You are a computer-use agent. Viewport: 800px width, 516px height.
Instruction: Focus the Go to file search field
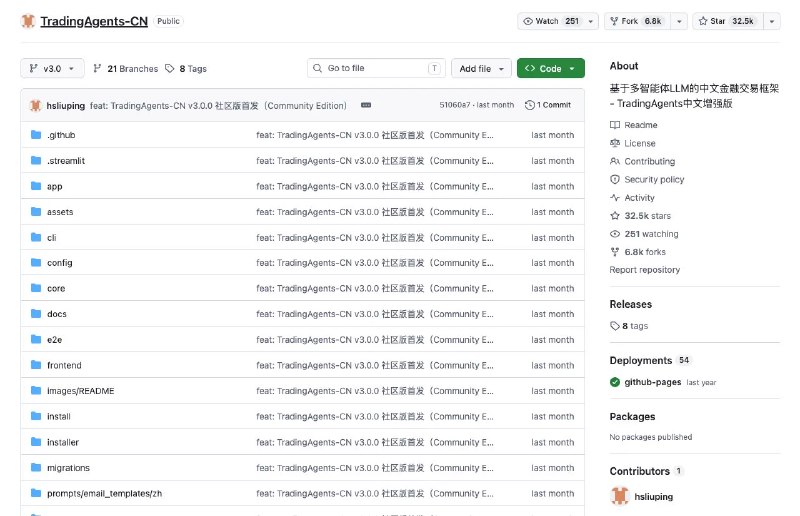[x=376, y=68]
